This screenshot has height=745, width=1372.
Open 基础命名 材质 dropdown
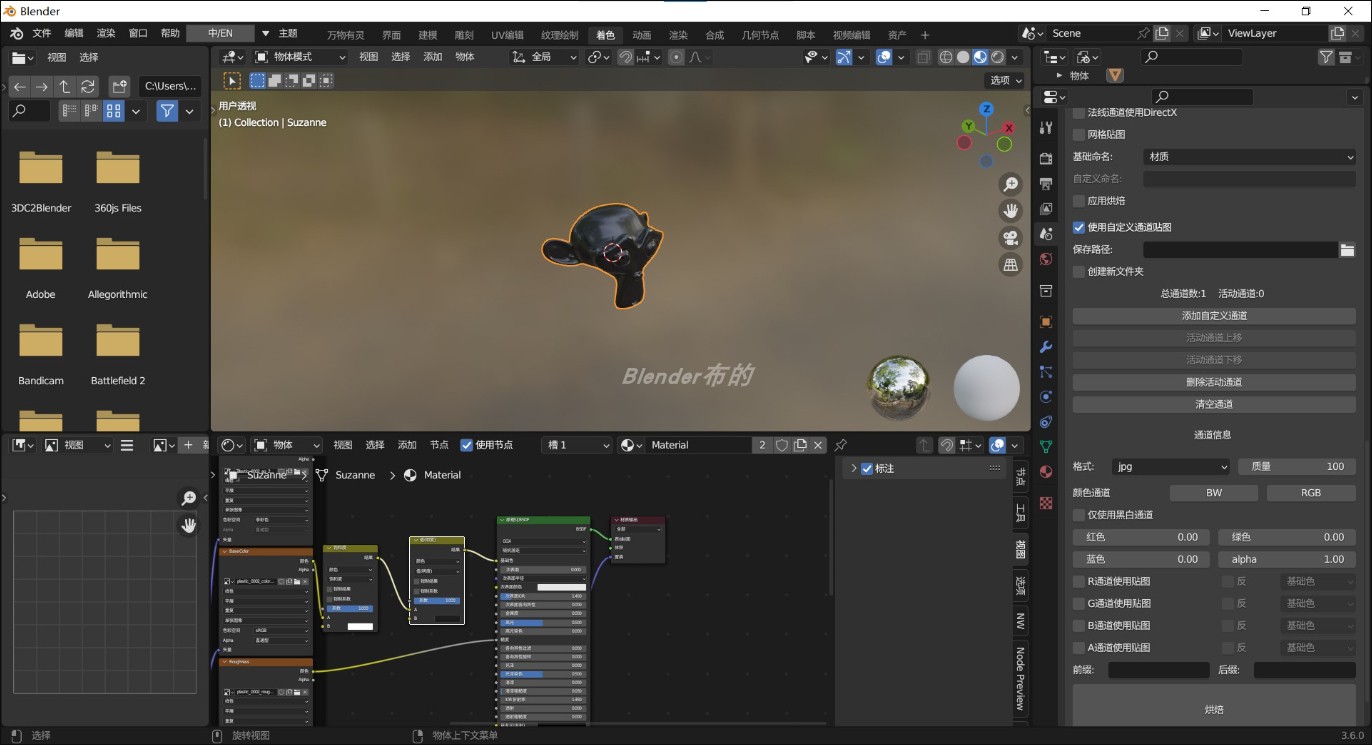1249,157
